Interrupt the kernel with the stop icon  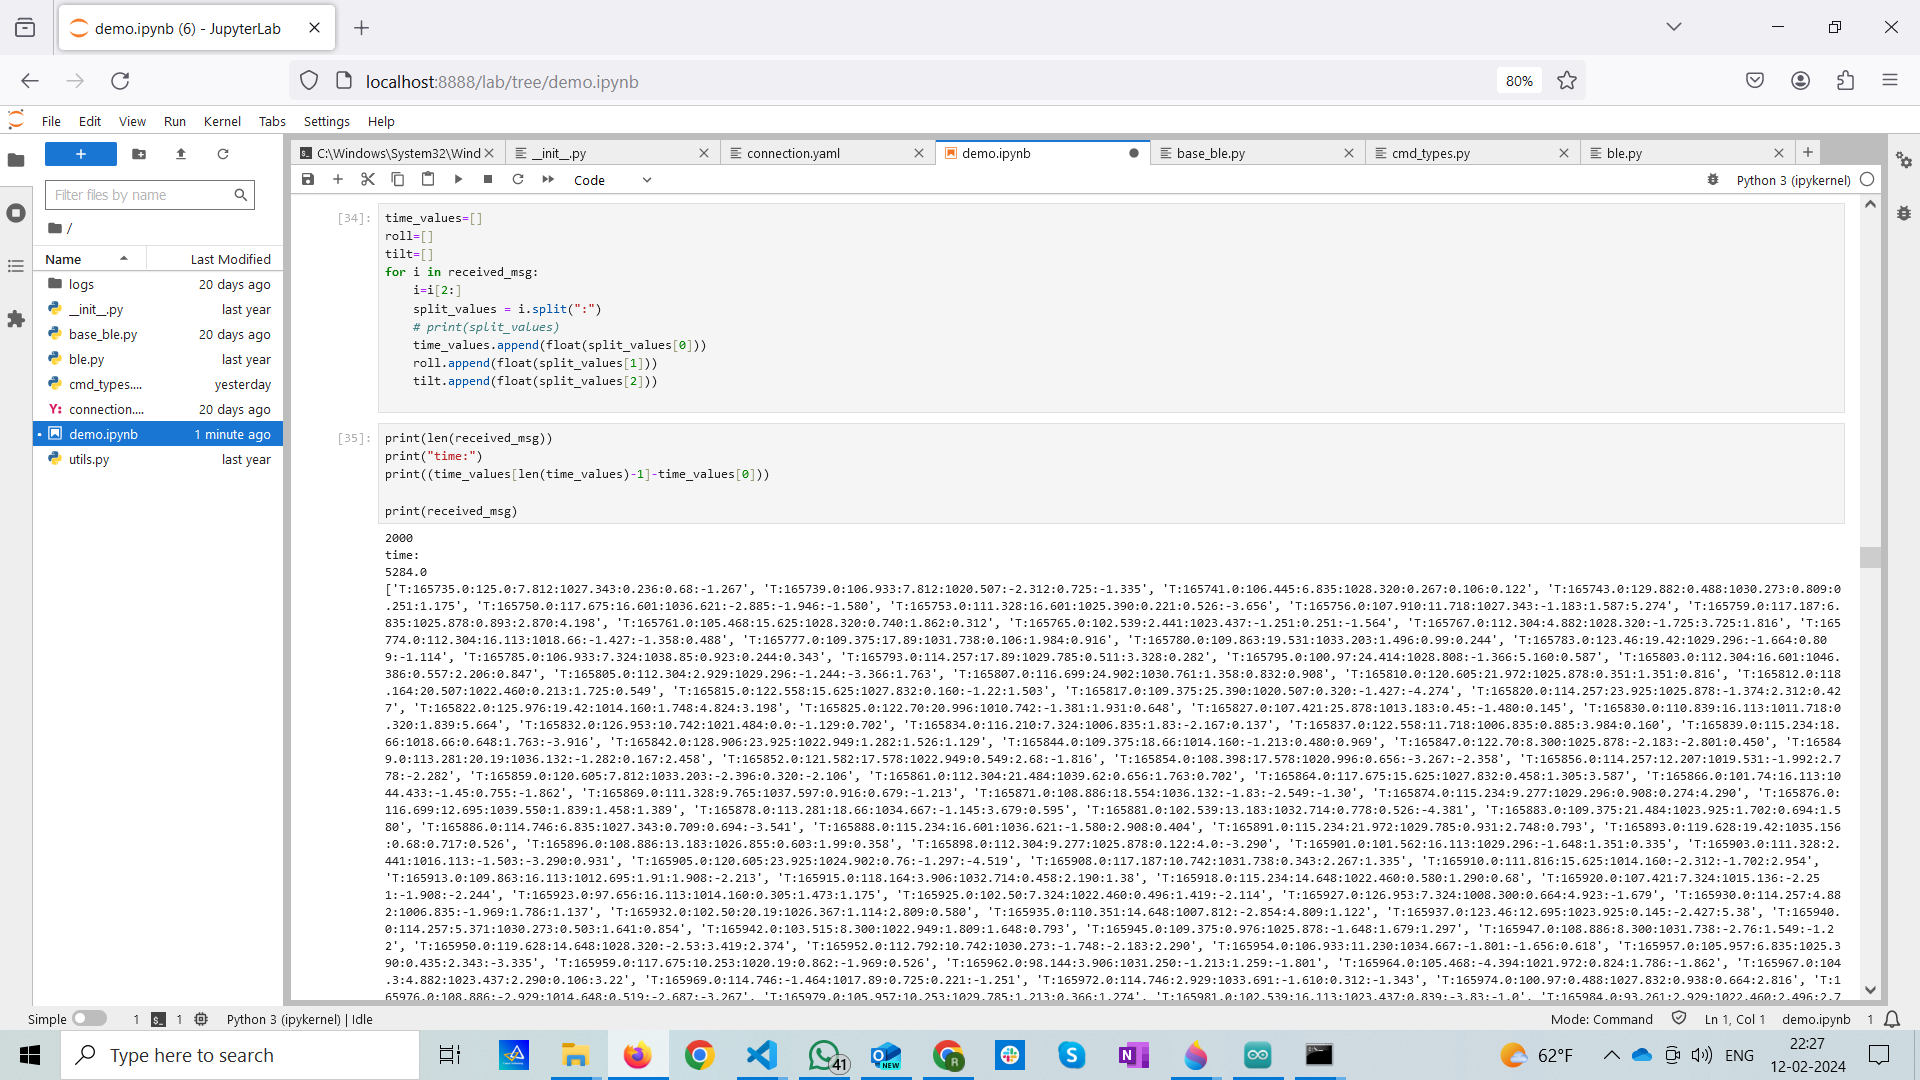pyautogui.click(x=488, y=180)
